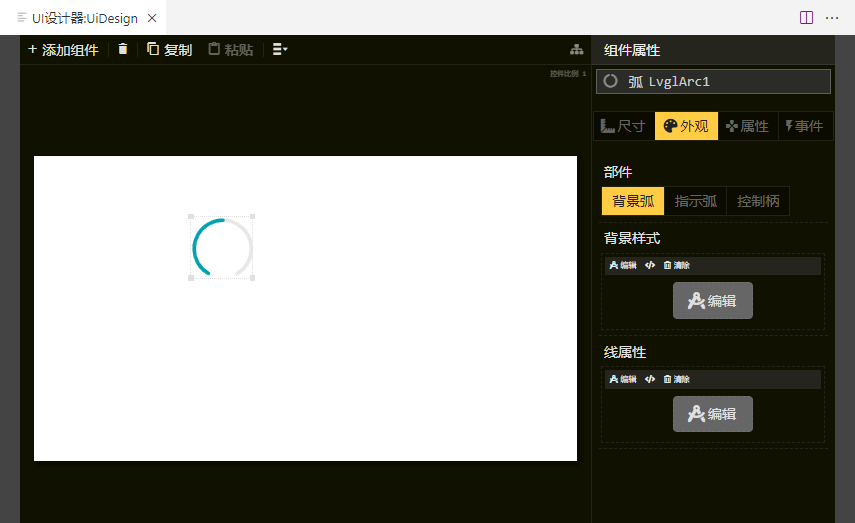Select the arc widget on the canvas

point(222,248)
